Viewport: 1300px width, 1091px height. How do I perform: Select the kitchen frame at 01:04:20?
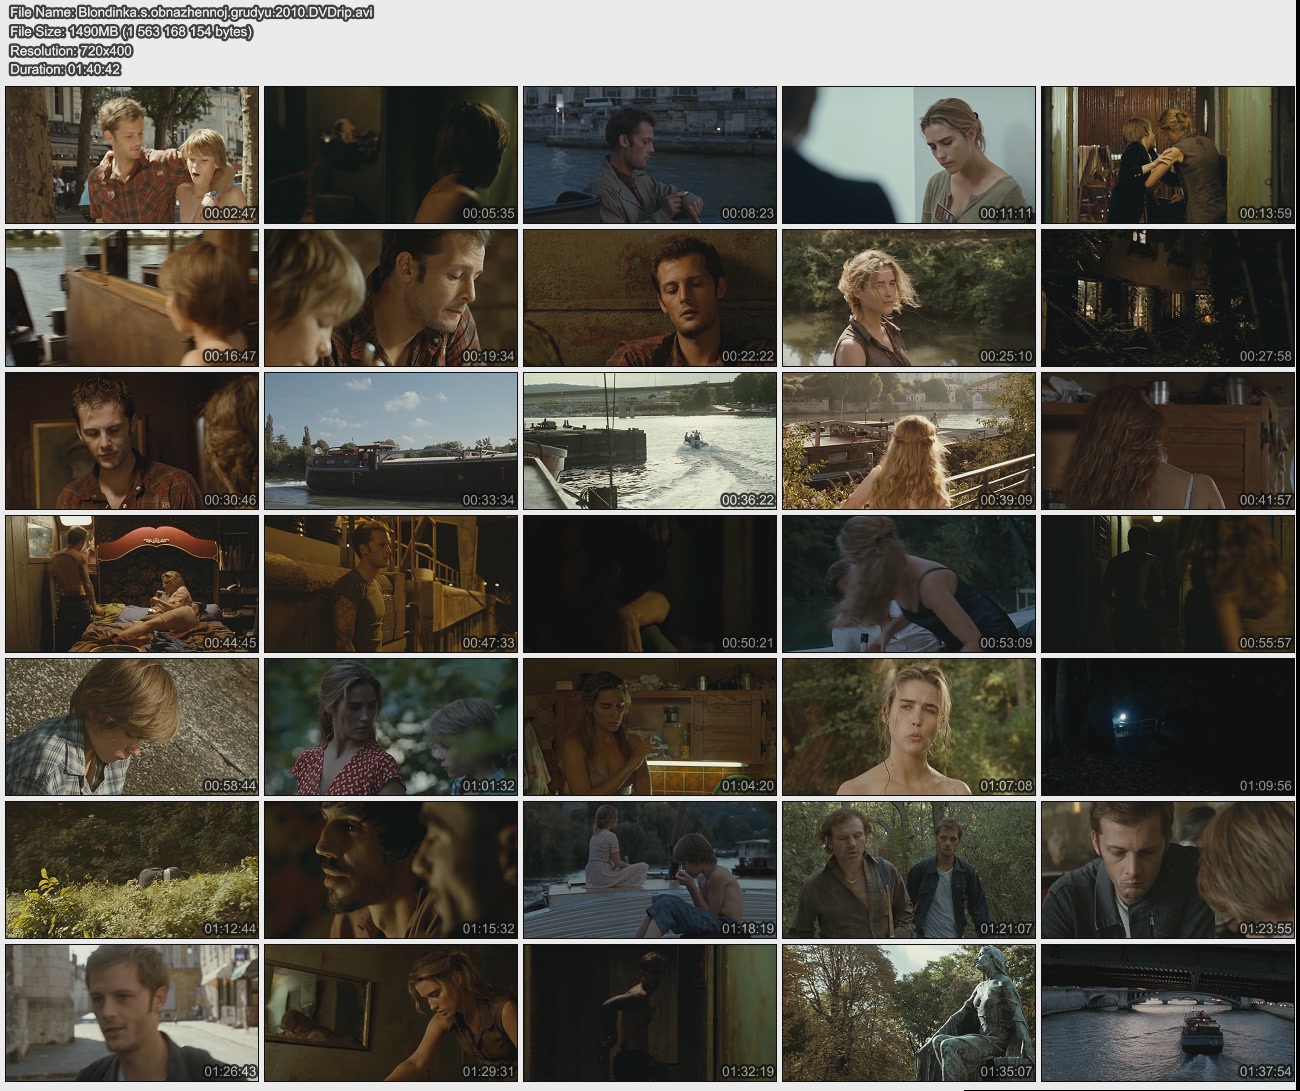tap(650, 727)
